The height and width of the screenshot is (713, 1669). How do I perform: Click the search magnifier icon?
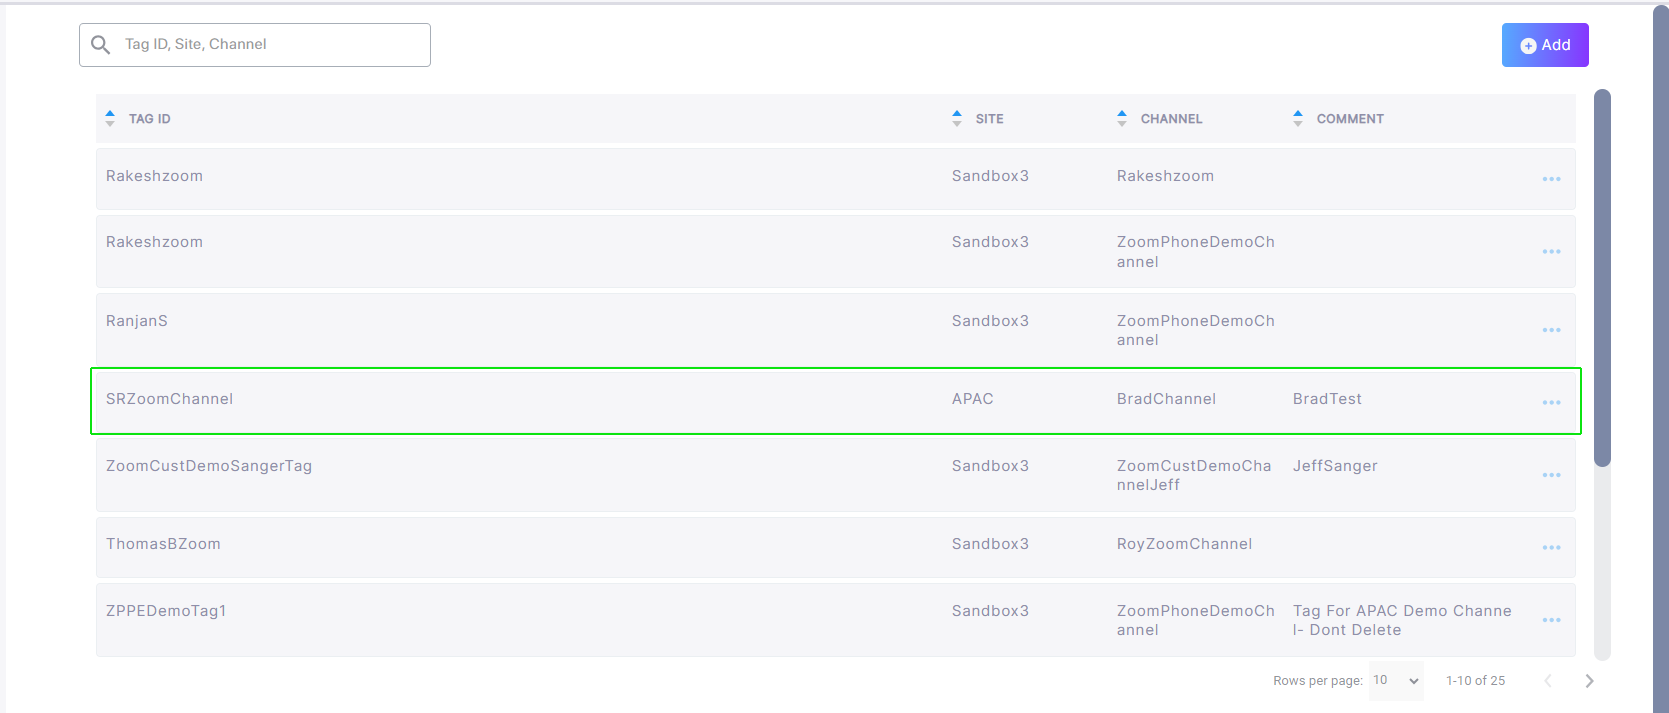point(100,45)
